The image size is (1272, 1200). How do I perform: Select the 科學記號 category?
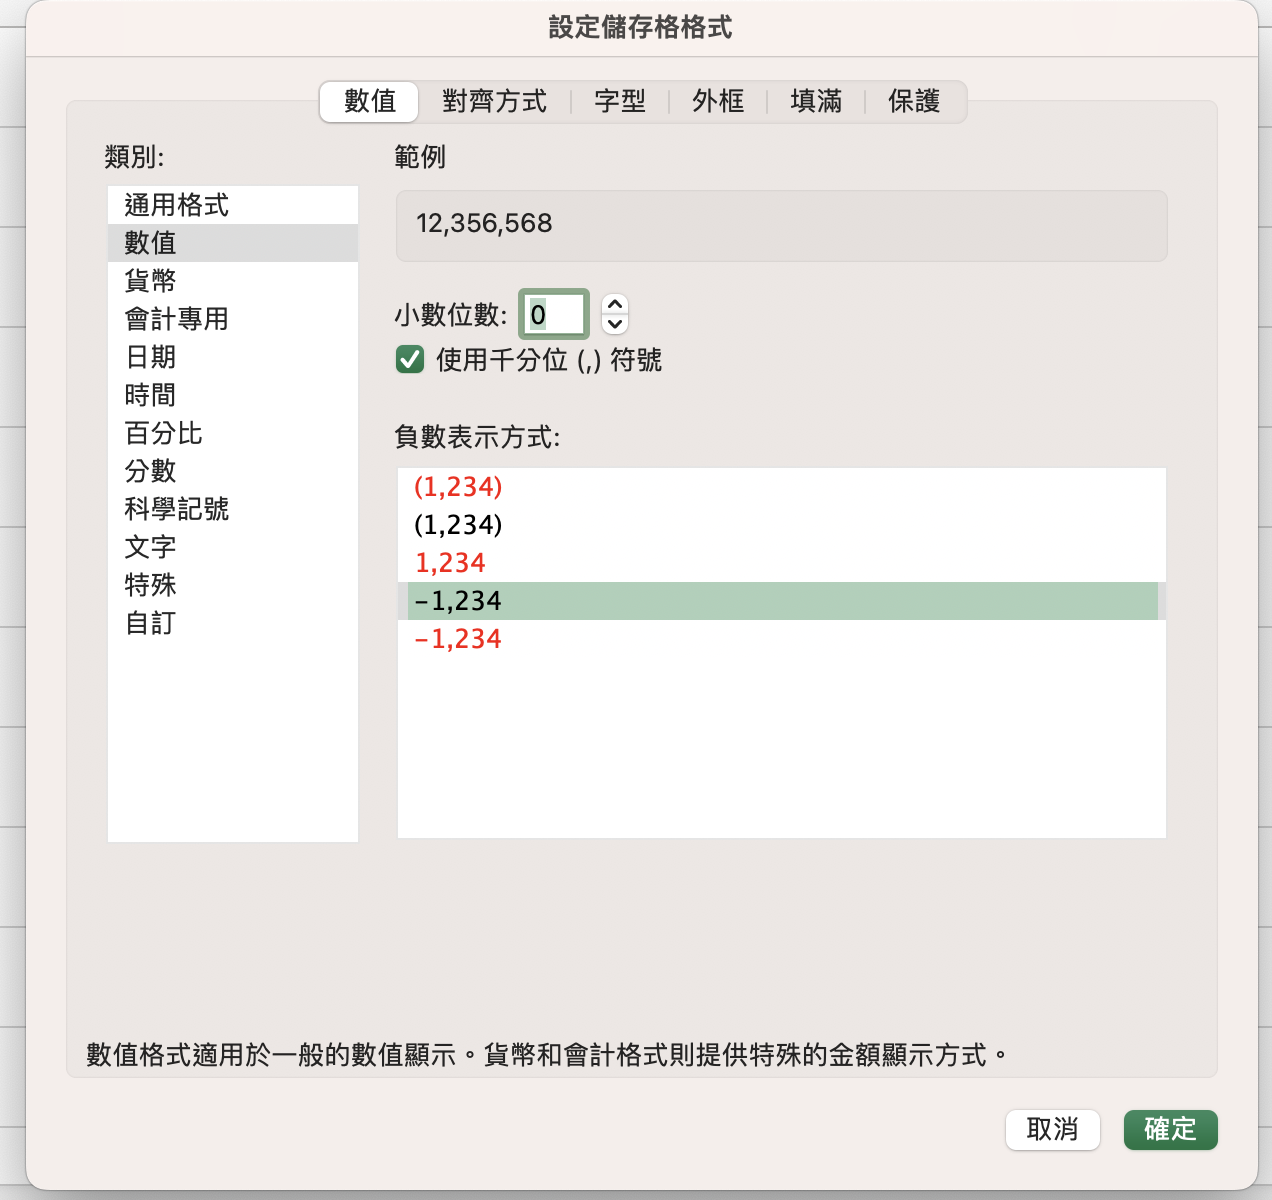pos(176,509)
